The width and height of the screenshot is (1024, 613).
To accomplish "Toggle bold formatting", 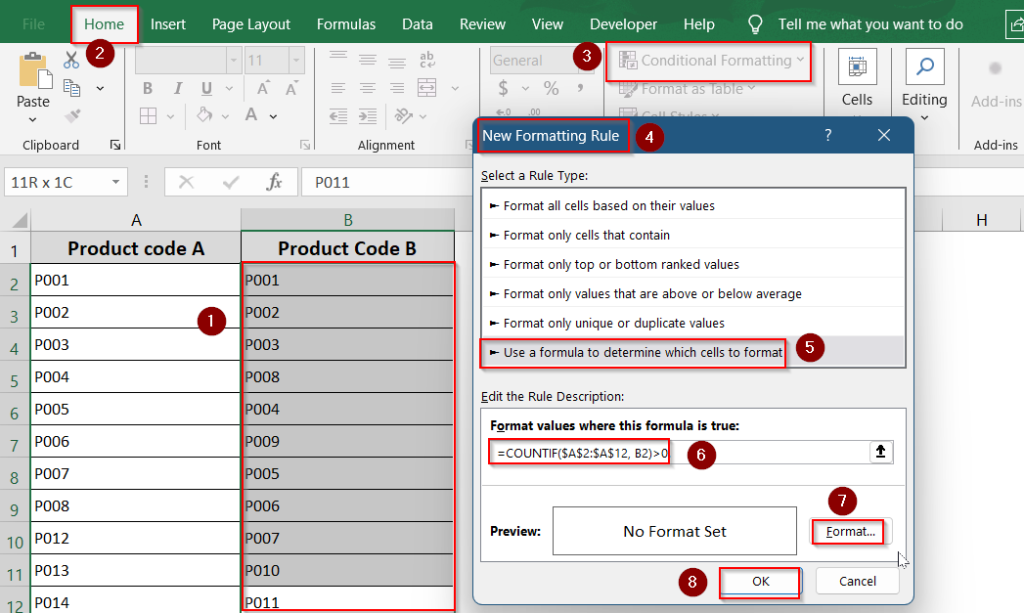I will click(x=148, y=89).
